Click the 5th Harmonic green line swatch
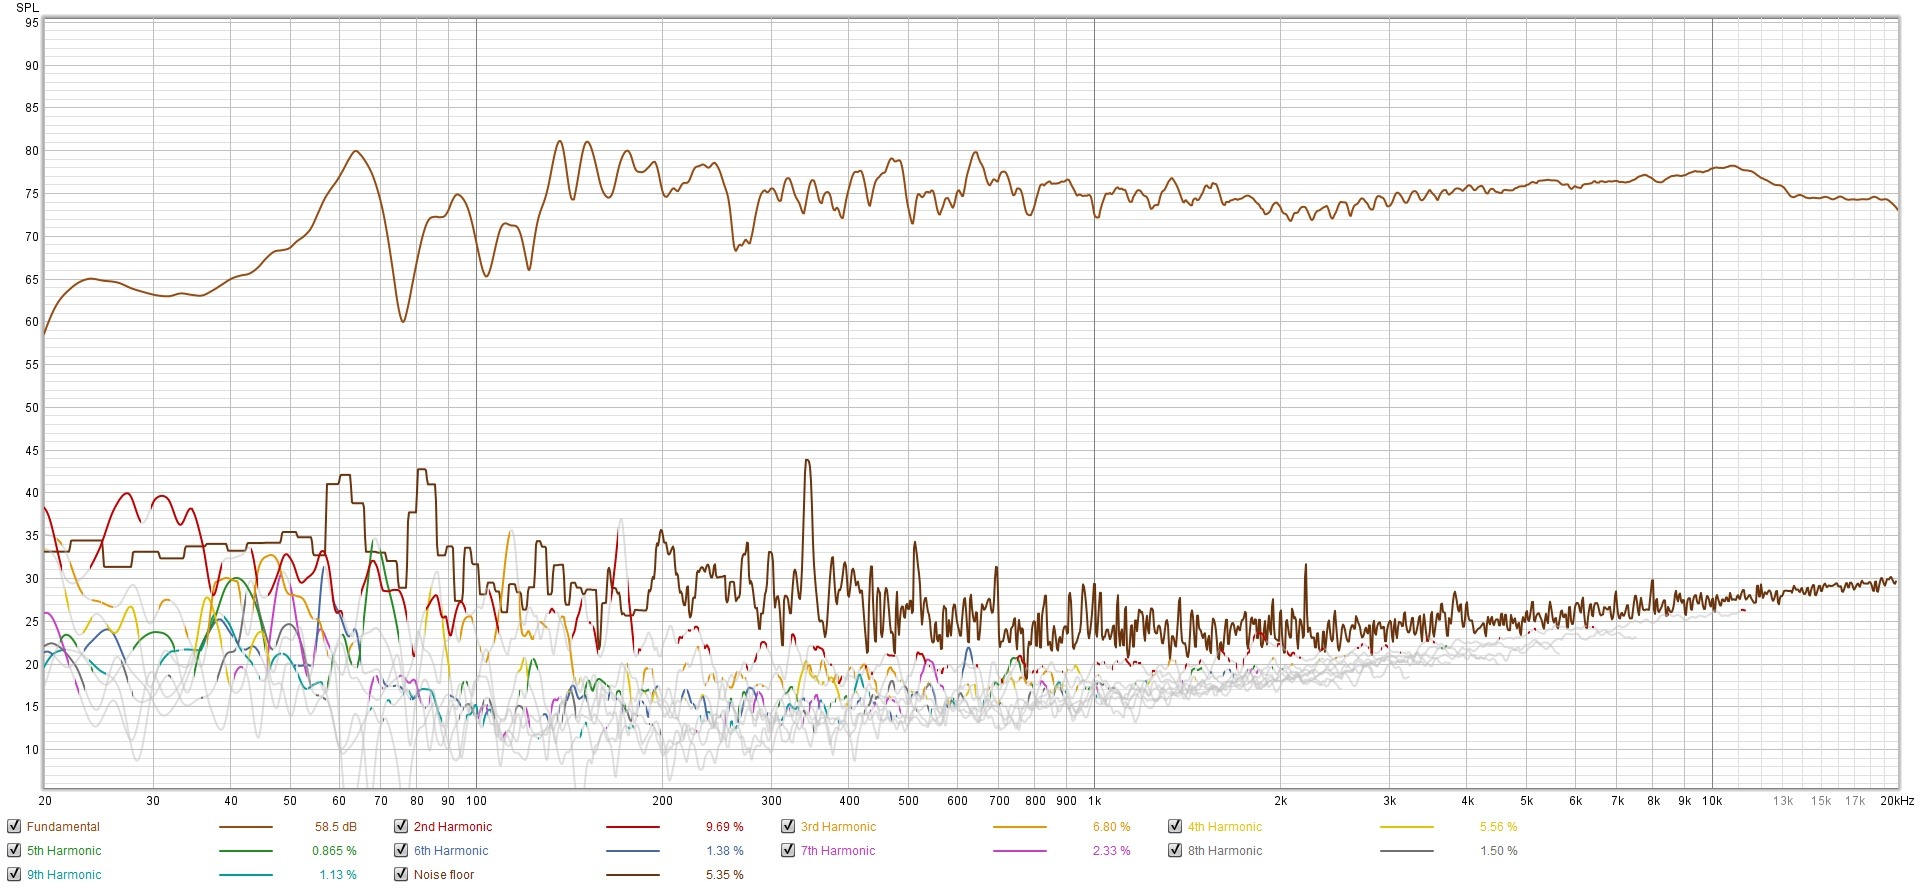The width and height of the screenshot is (1920, 889). pyautogui.click(x=245, y=851)
